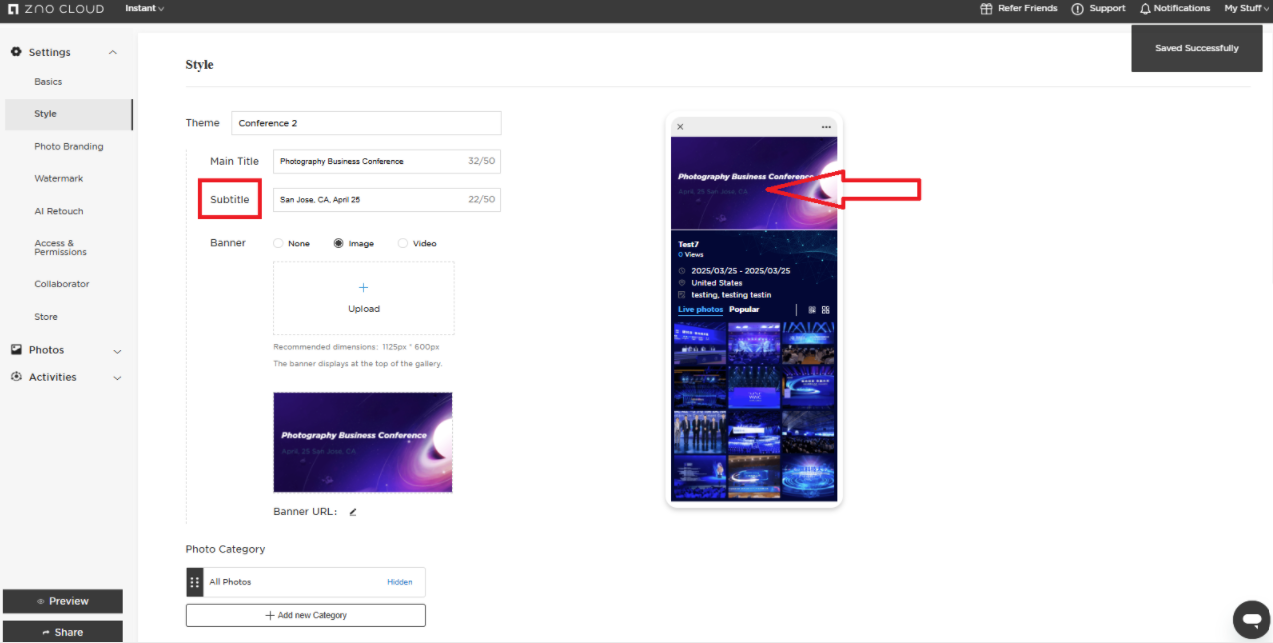Viewport: 1273px width, 643px height.
Task: Select the Image banner option
Action: pyautogui.click(x=339, y=243)
